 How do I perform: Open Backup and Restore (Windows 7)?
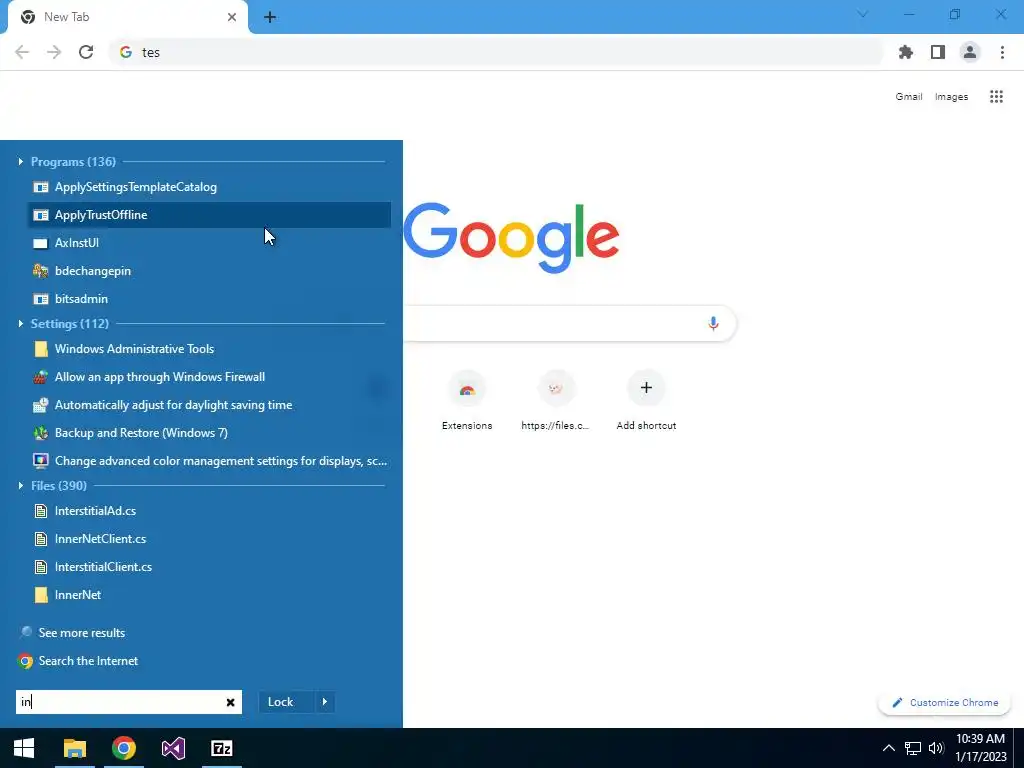pyautogui.click(x=209, y=433)
